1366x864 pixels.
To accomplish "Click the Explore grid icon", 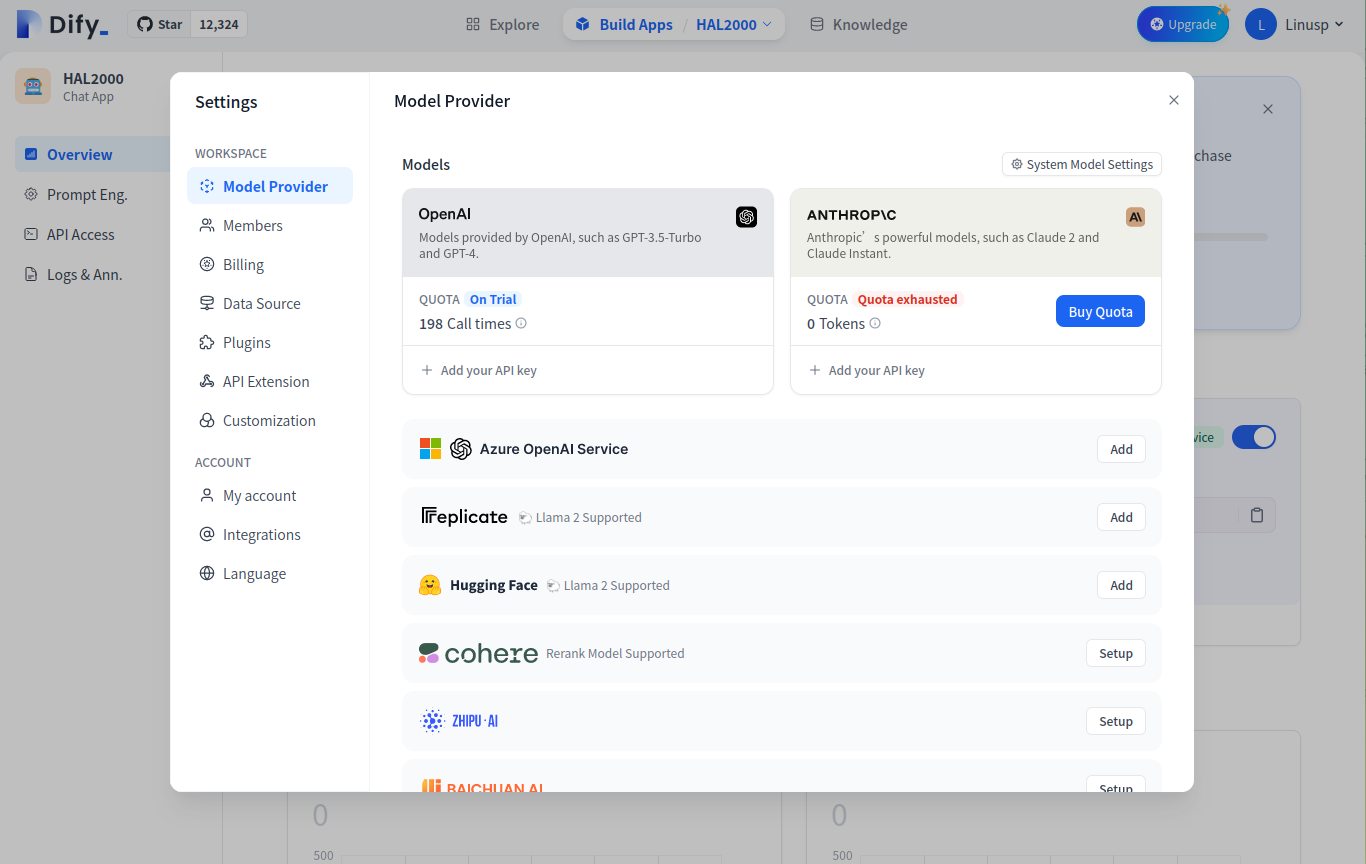I will [473, 24].
